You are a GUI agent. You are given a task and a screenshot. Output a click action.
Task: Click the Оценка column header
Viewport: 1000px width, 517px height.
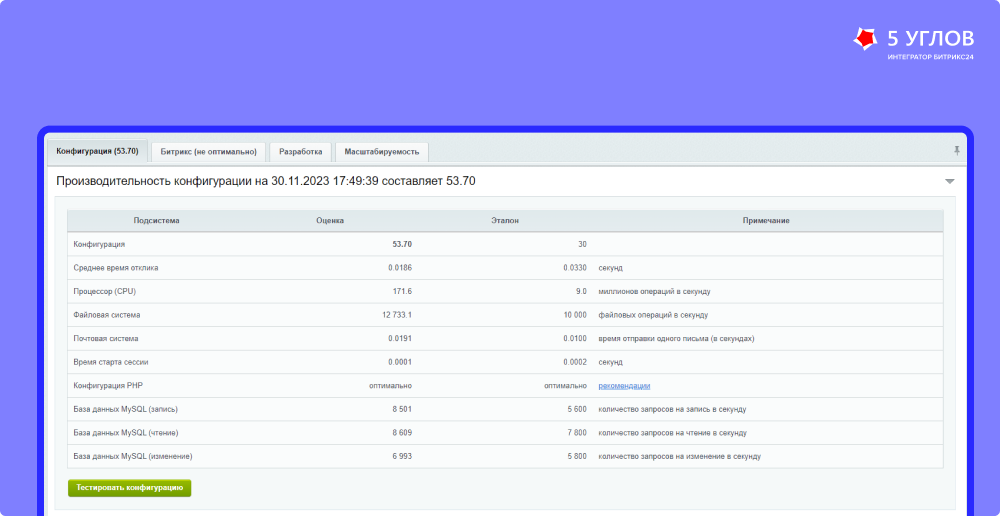[330, 220]
